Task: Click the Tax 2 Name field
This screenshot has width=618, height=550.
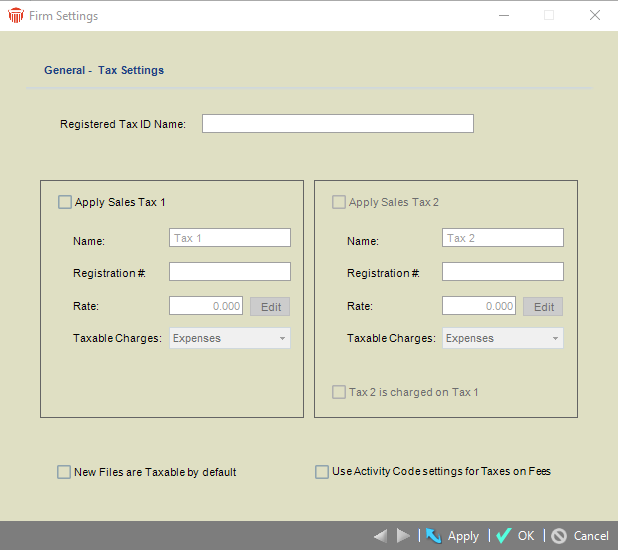Action: point(503,238)
